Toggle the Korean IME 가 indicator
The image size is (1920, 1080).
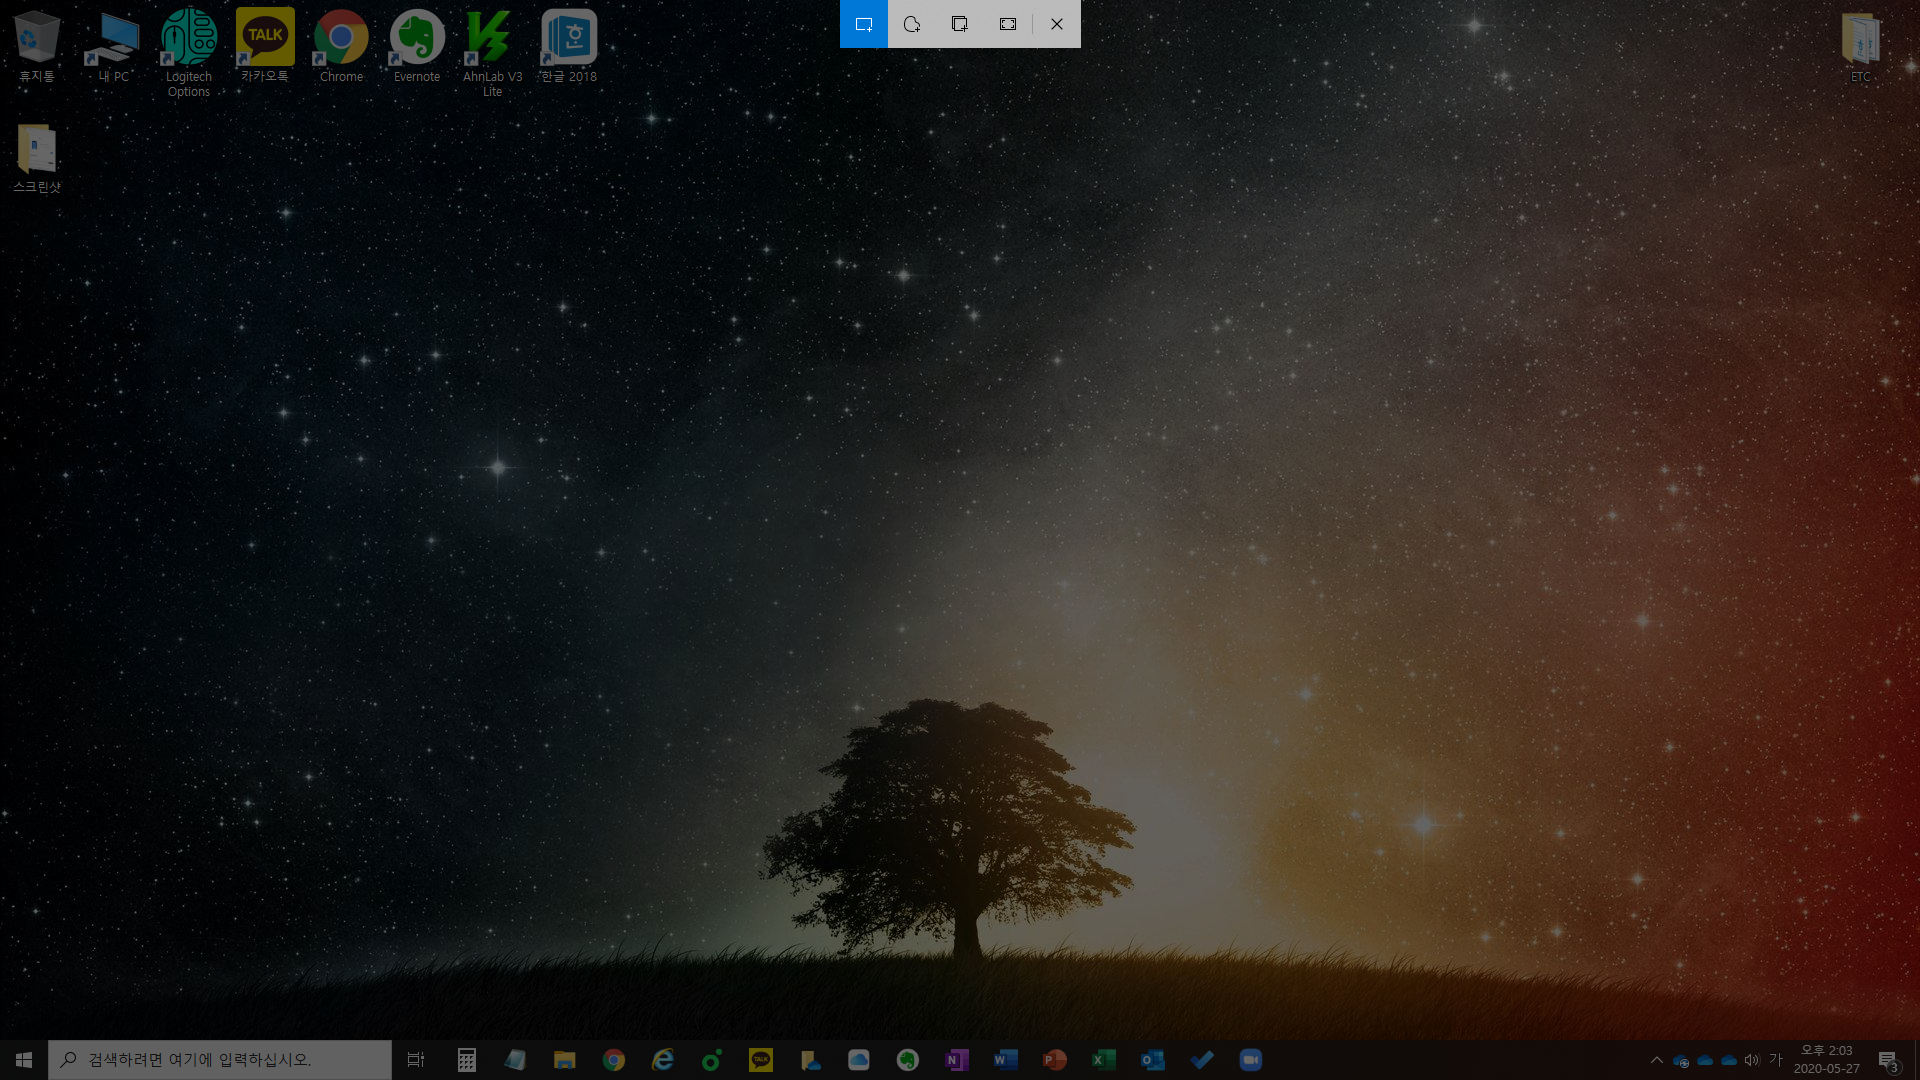pos(1776,1060)
